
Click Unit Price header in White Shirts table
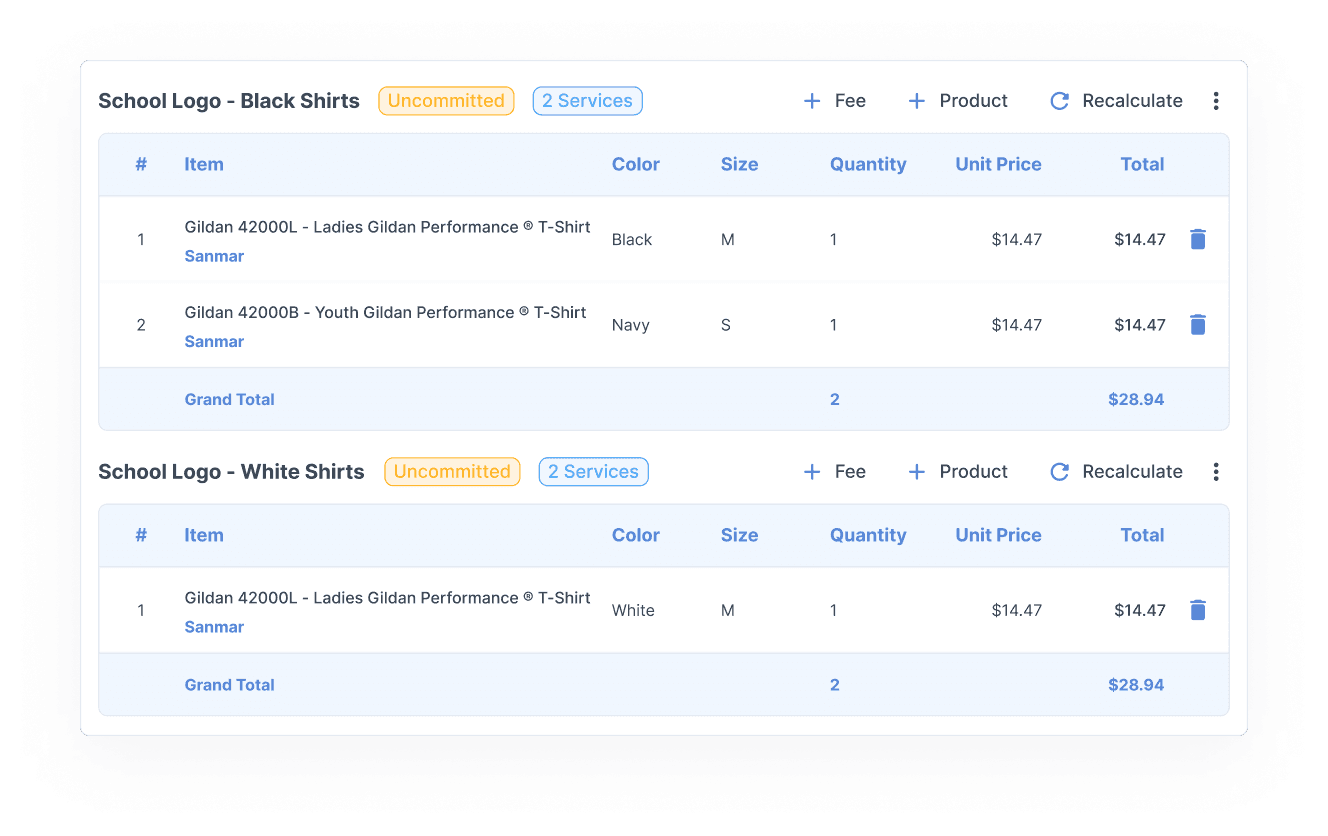pos(997,536)
